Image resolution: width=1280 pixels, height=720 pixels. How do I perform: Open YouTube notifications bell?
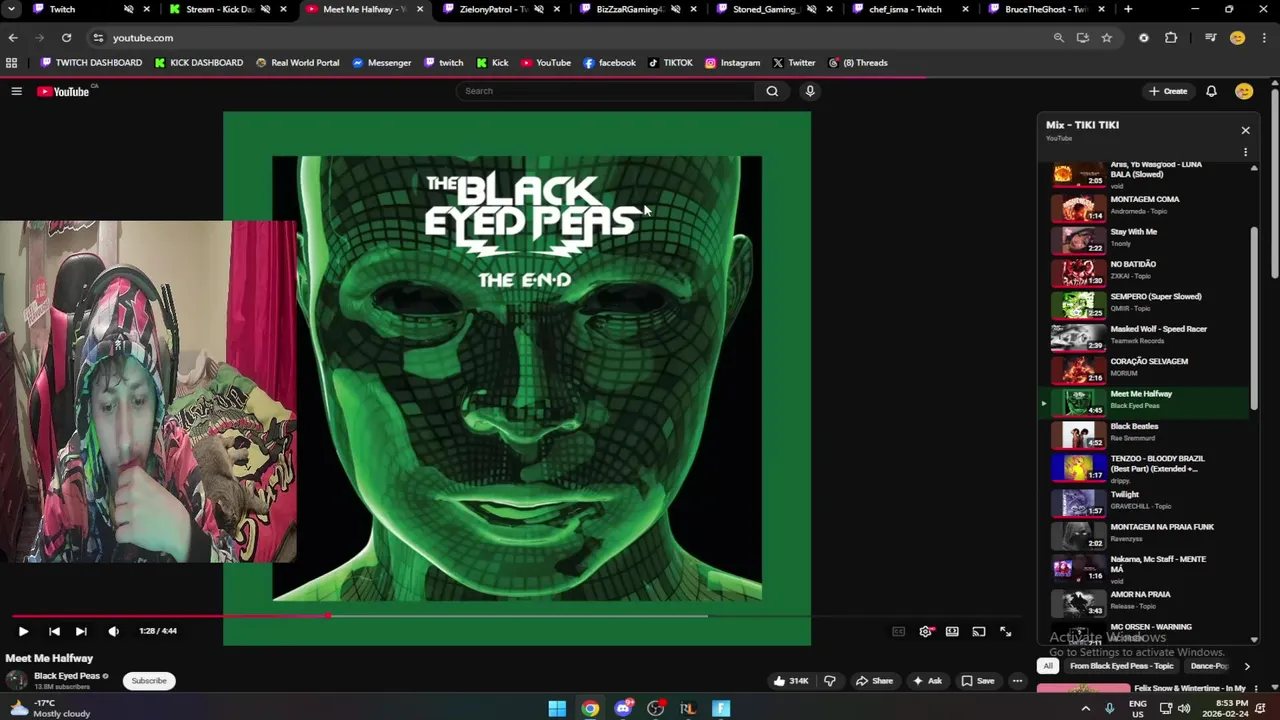pyautogui.click(x=1211, y=91)
